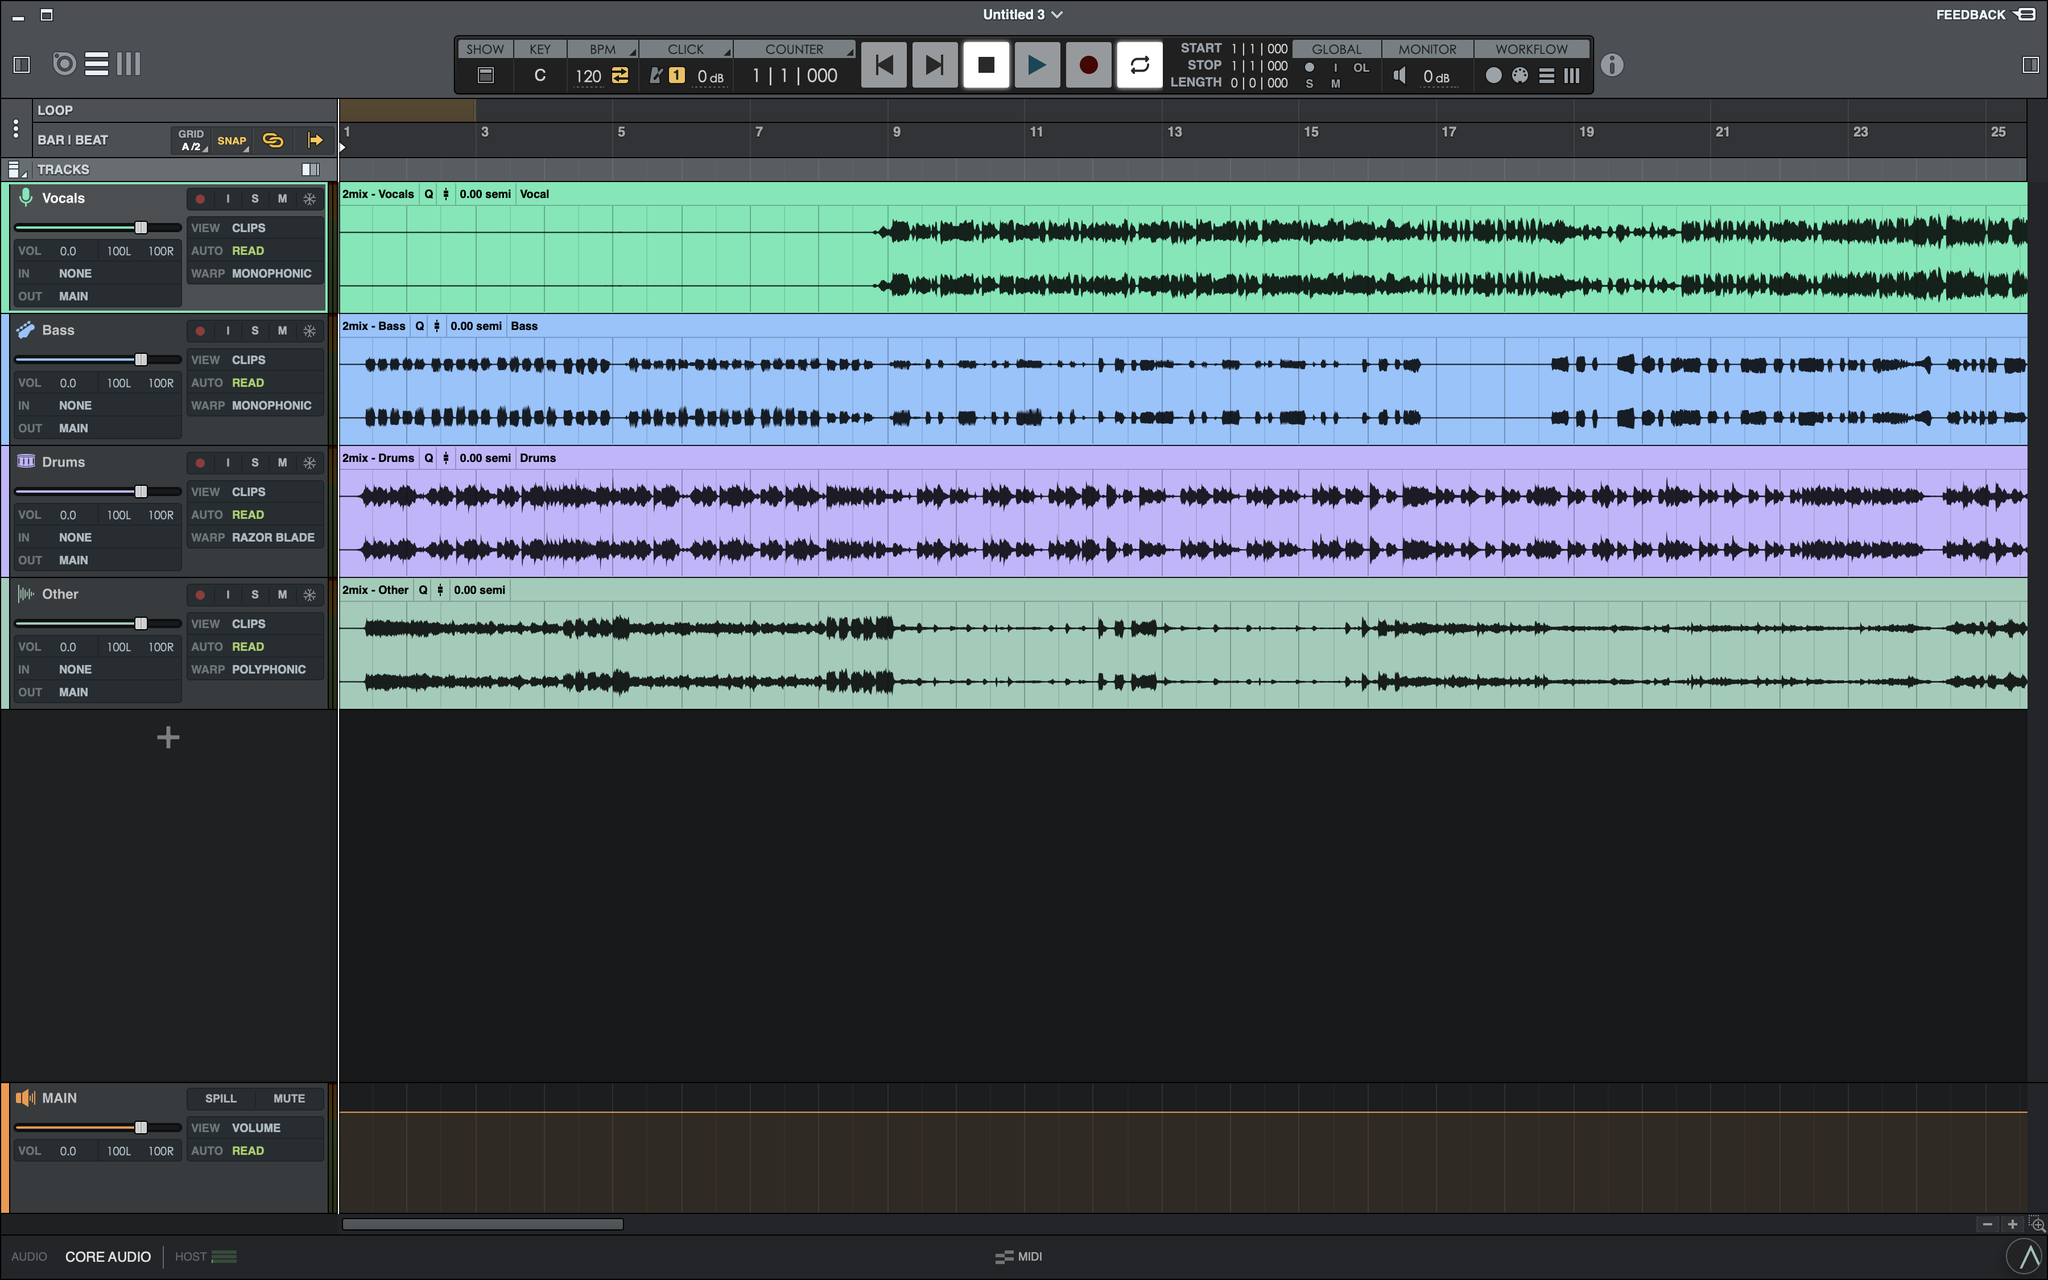Viewport: 2048px width, 1280px height.
Task: Click the monitor speaker icon
Action: click(1400, 76)
